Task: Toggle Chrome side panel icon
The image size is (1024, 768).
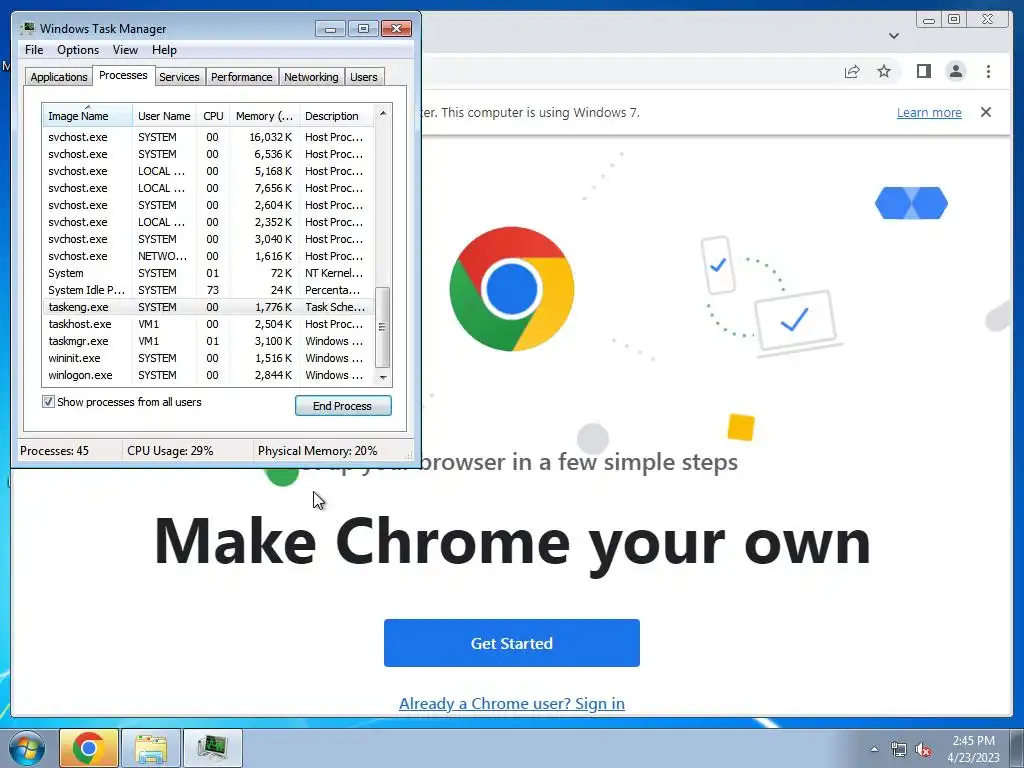Action: click(923, 71)
